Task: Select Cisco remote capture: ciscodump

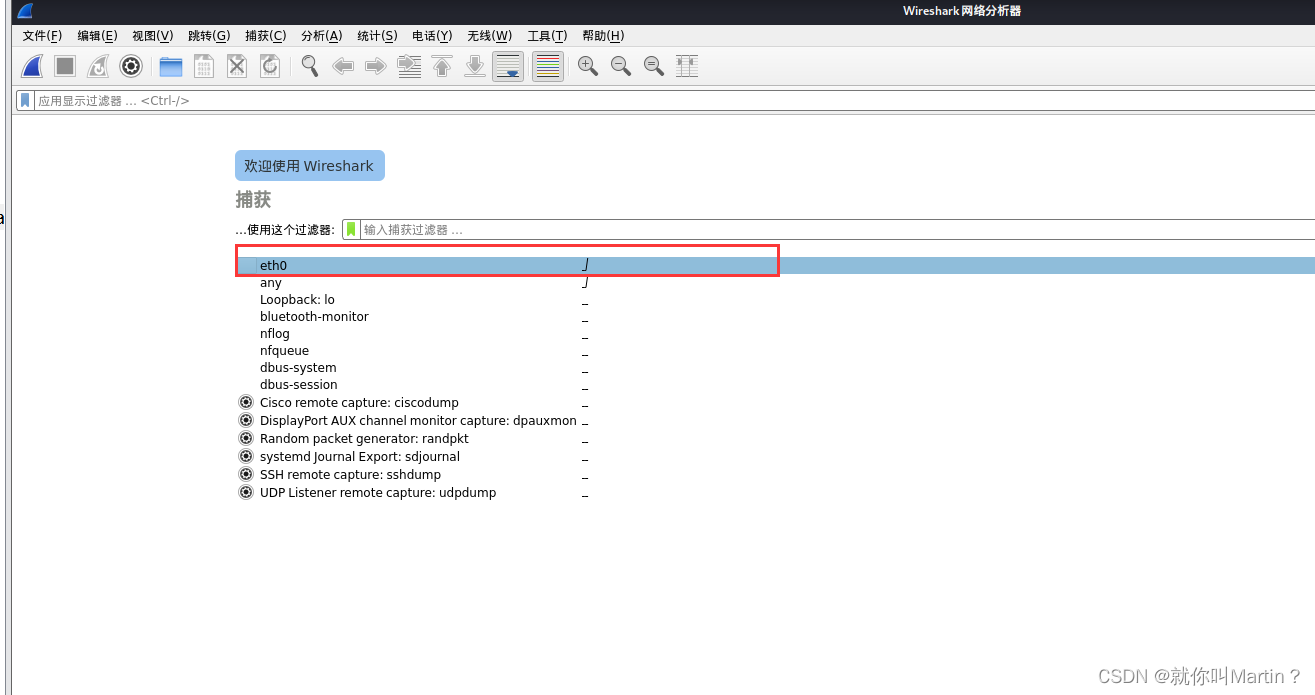Action: pyautogui.click(x=359, y=403)
